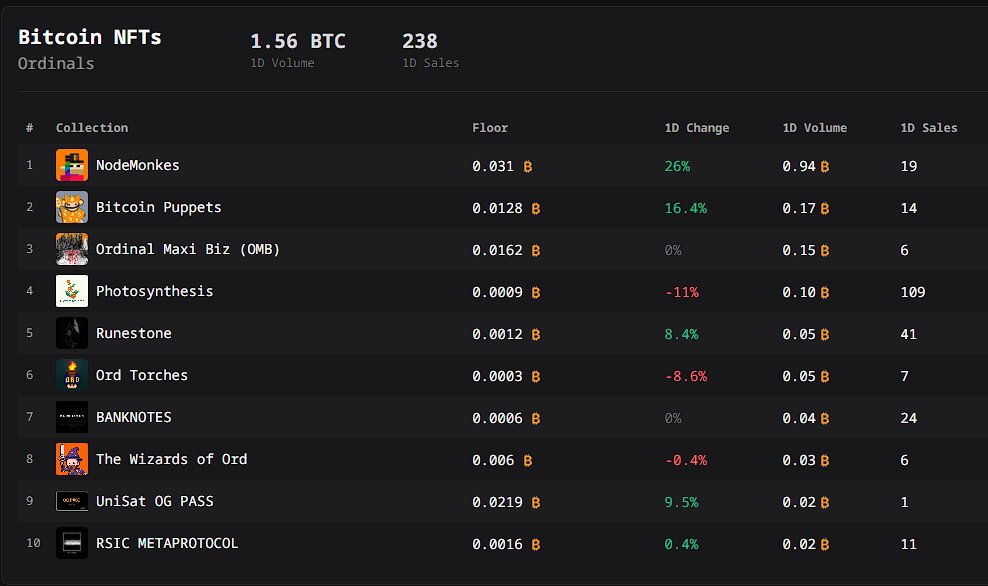Image resolution: width=988 pixels, height=586 pixels.
Task: Sort table by Floor column
Action: 490,128
